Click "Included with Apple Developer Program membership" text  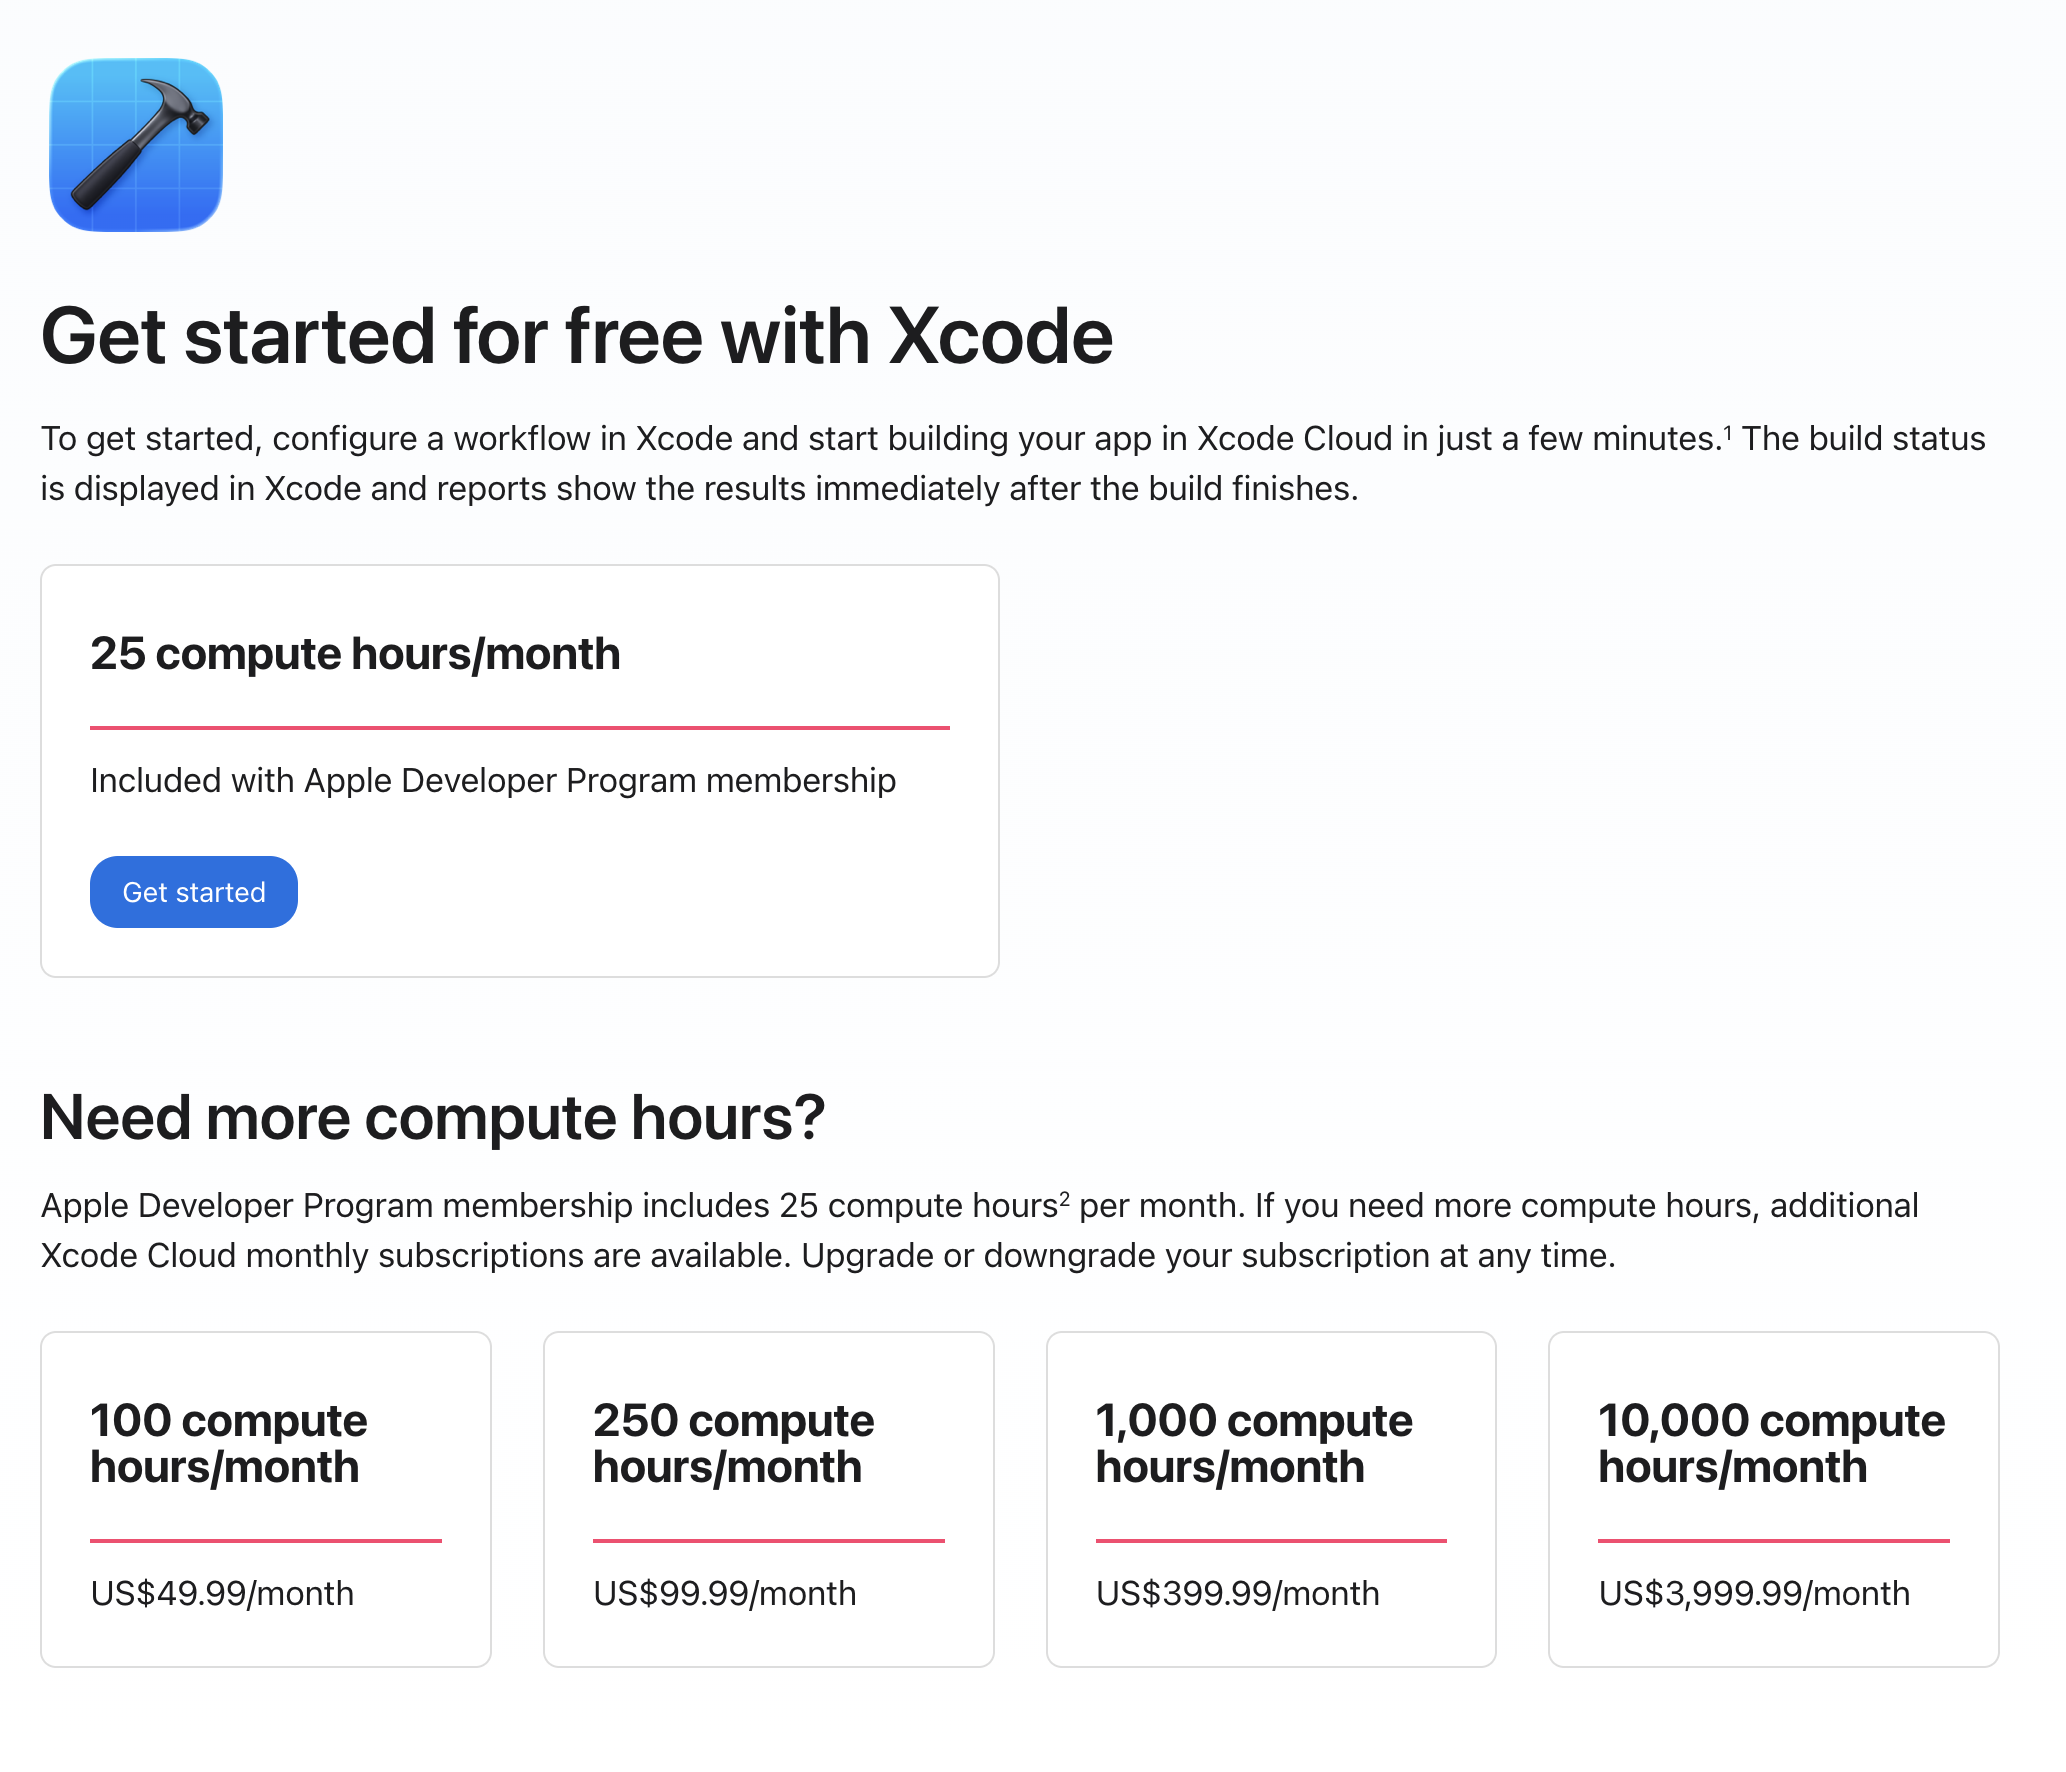point(493,781)
